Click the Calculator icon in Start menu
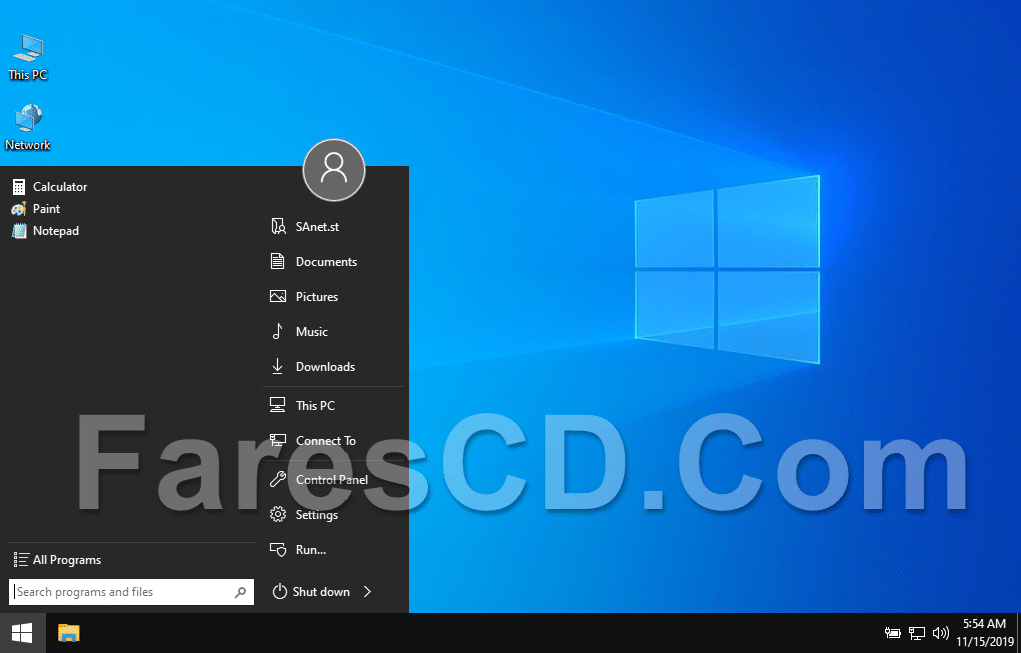 click(x=19, y=187)
